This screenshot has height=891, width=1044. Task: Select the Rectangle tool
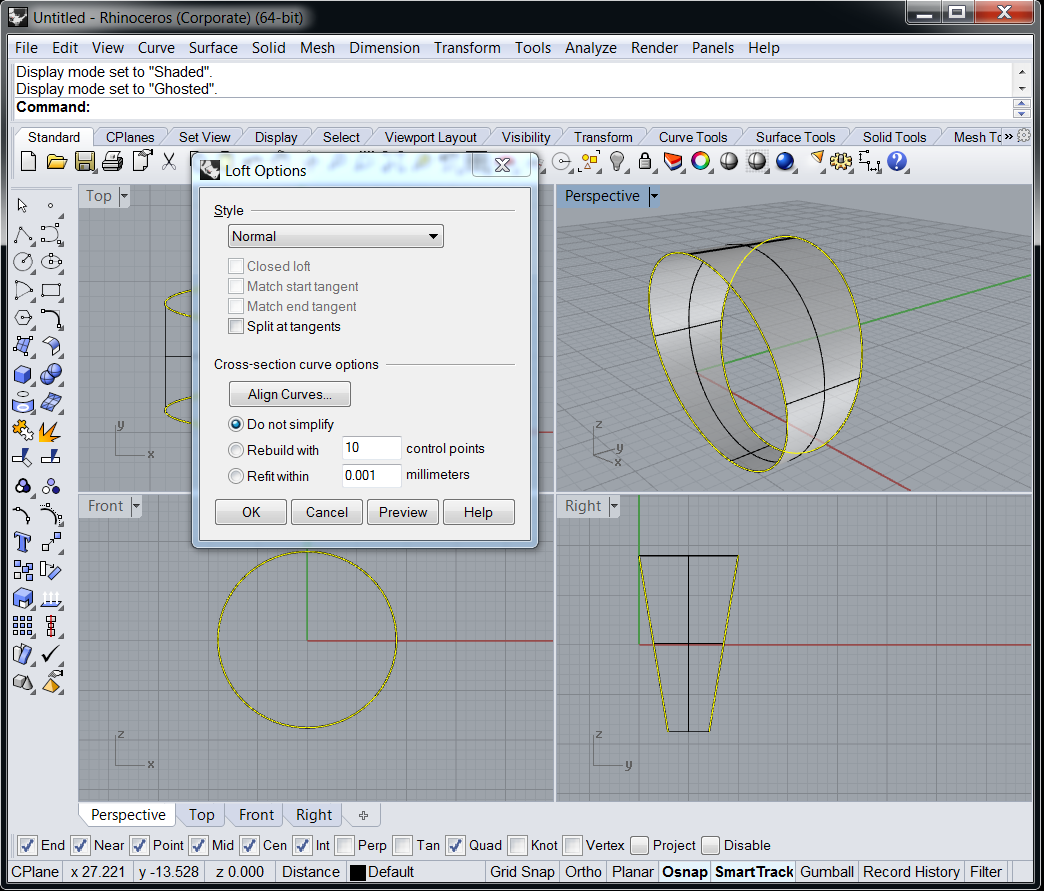pos(51,290)
